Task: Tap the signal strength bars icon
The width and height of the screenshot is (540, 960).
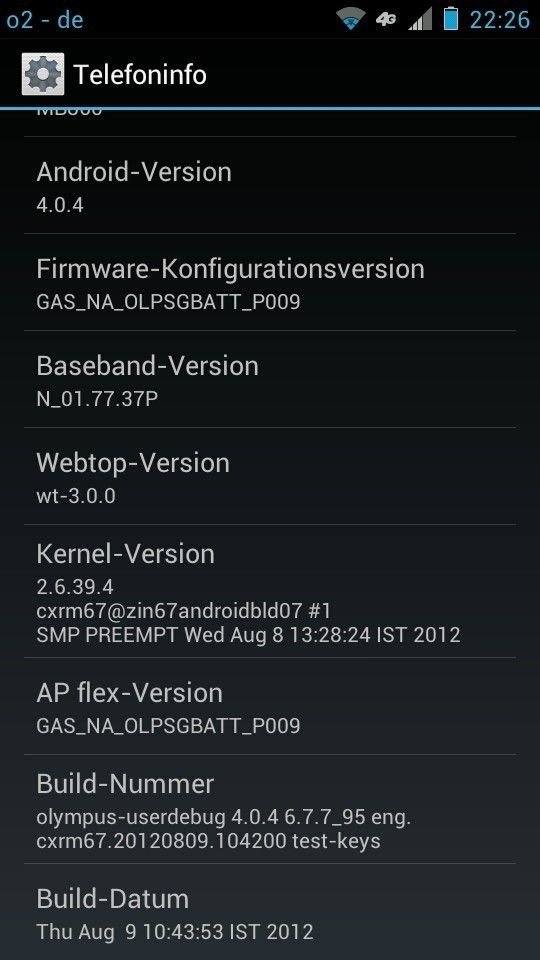Action: click(420, 20)
